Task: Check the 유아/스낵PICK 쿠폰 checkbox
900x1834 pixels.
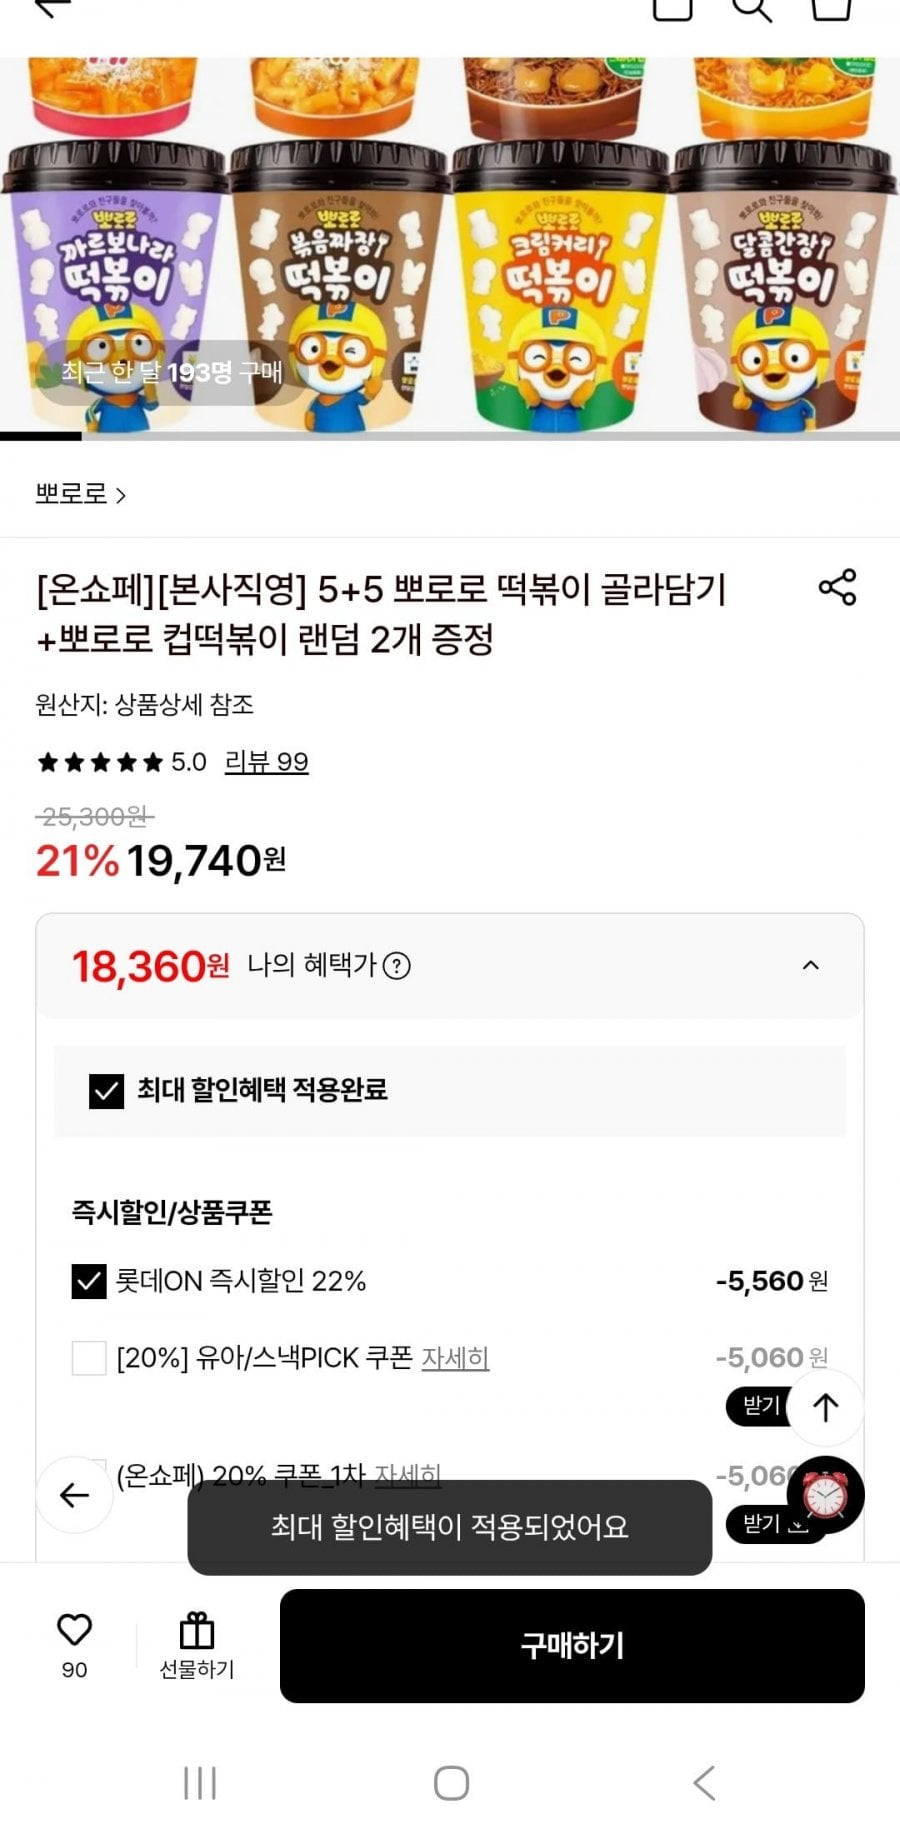Action: tap(89, 1358)
